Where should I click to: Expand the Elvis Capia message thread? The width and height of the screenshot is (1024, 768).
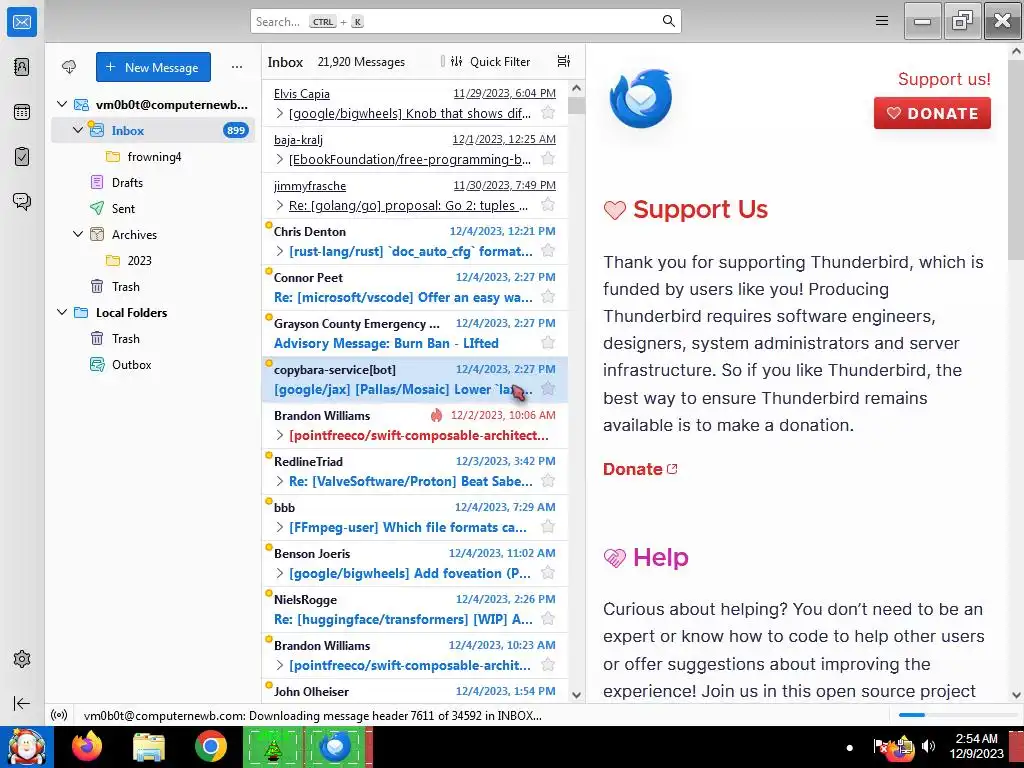[x=280, y=113]
